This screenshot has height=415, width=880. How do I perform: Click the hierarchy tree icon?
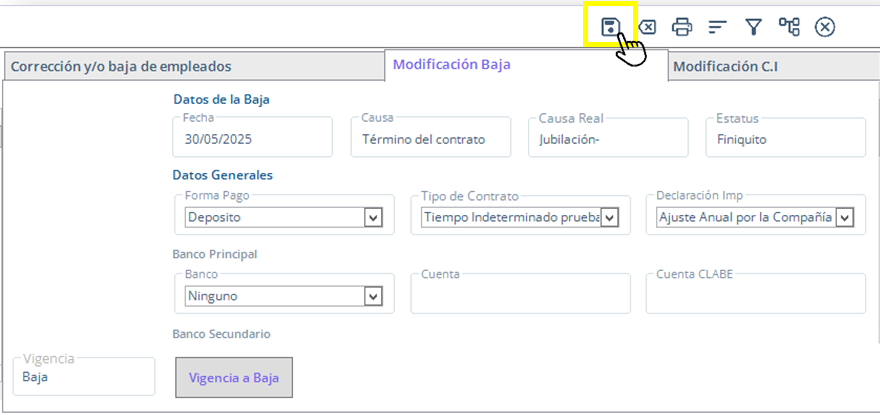(789, 27)
